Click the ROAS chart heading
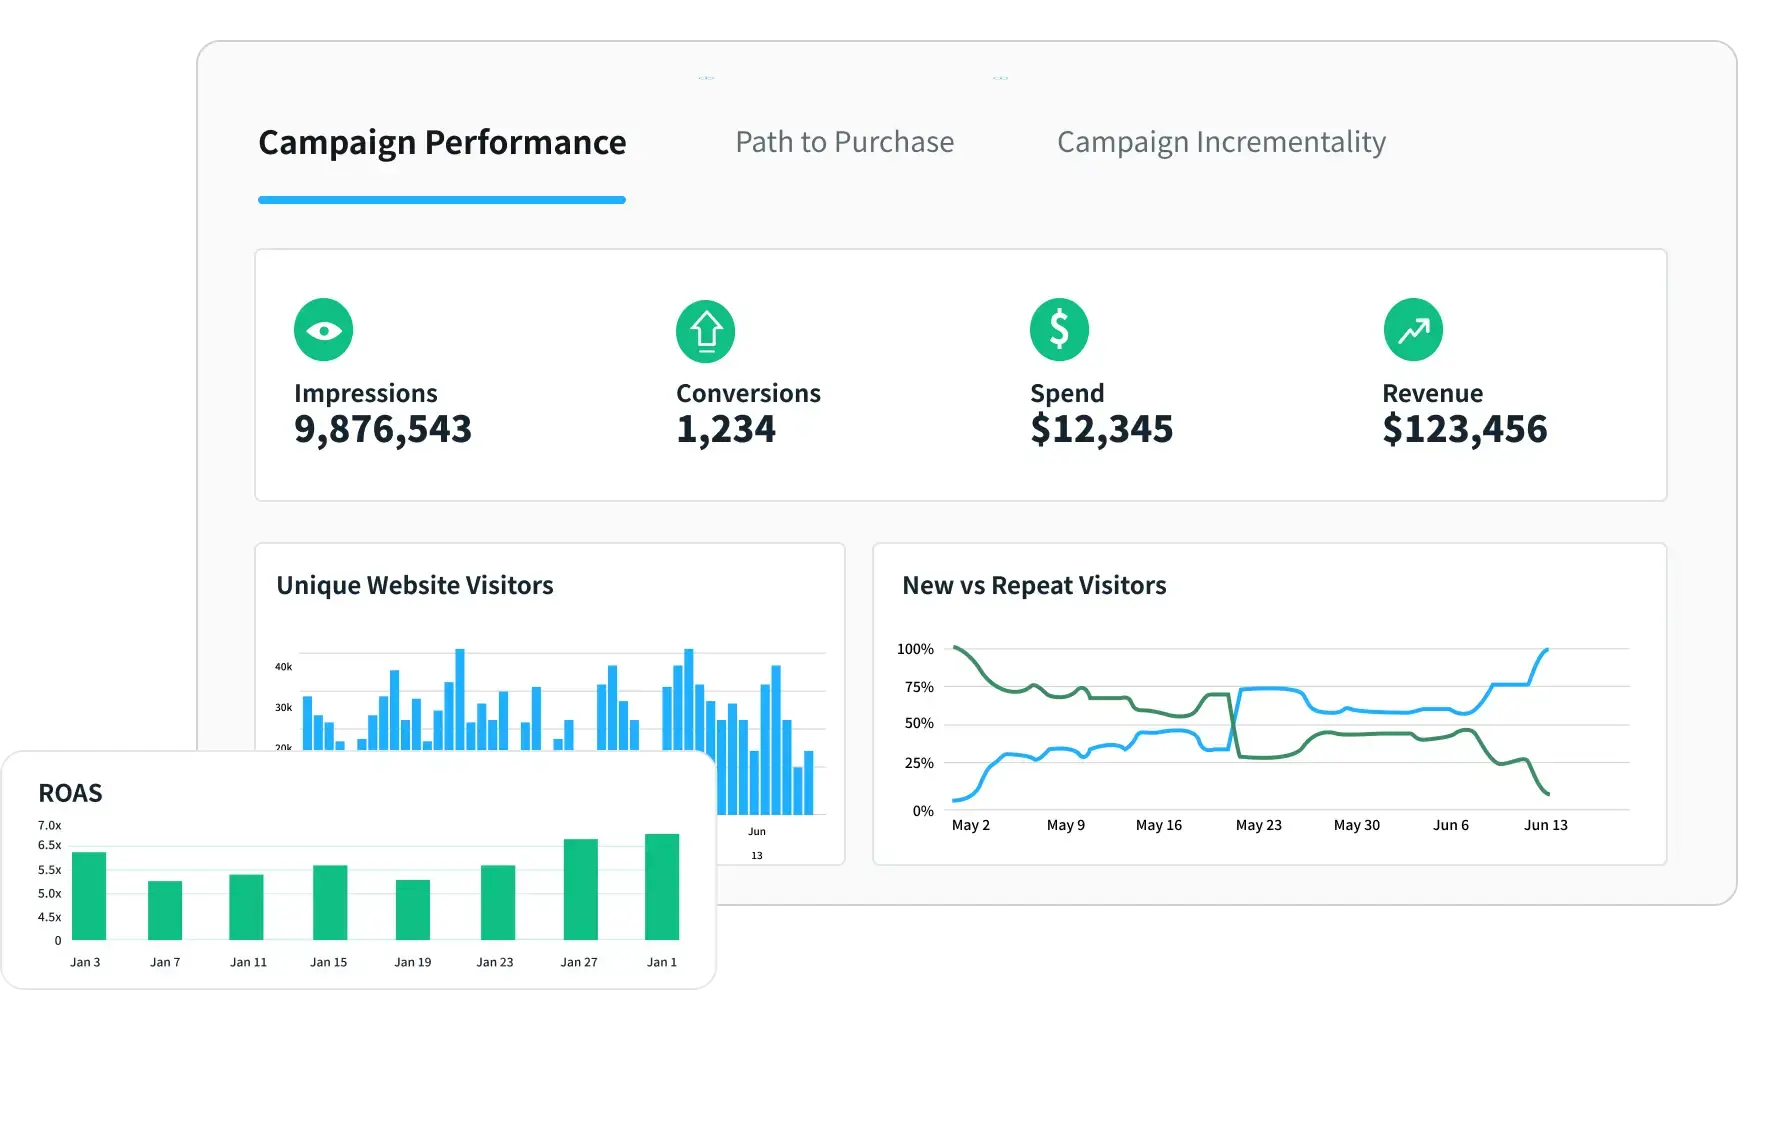The height and width of the screenshot is (1134, 1774). [70, 793]
